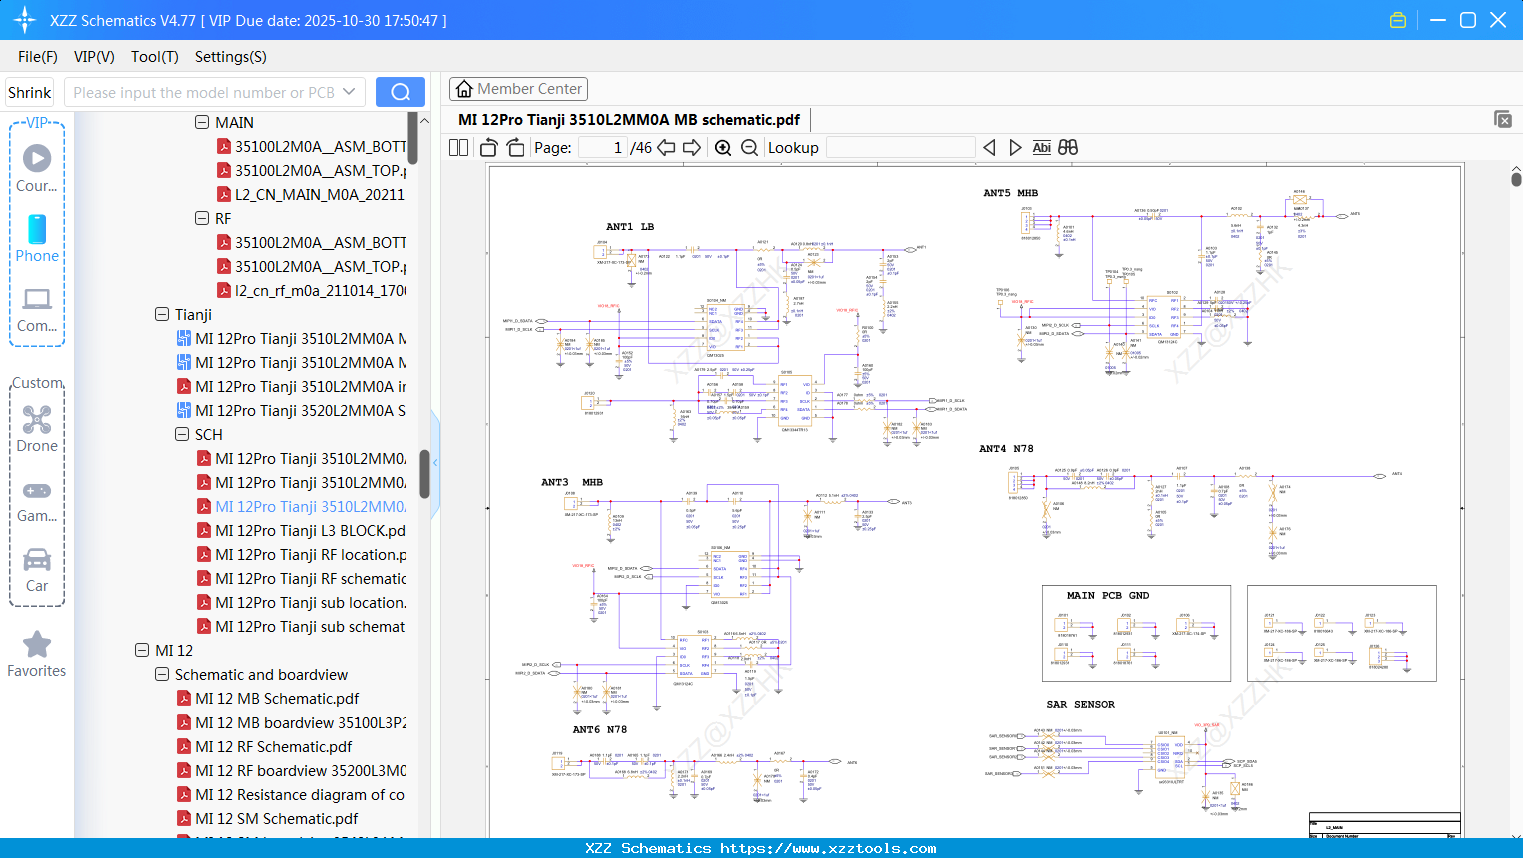This screenshot has width=1523, height=858.
Task: Collapse the Tianji folder in the tree
Action: (x=162, y=314)
